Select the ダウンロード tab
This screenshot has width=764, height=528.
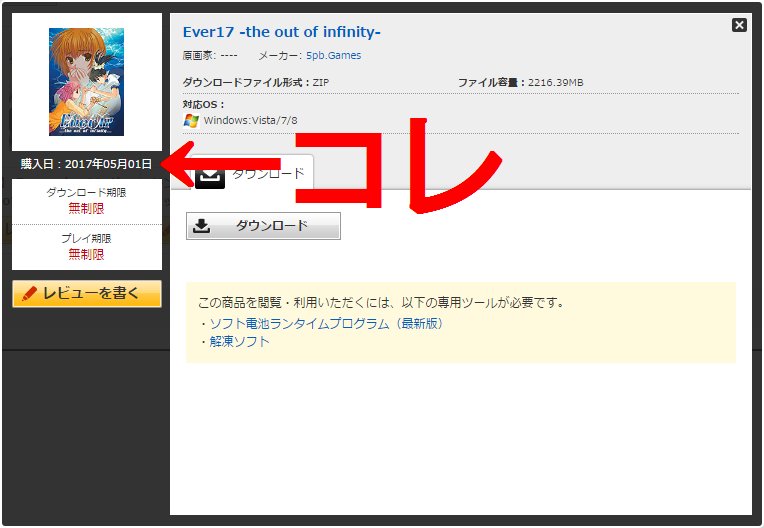pyautogui.click(x=252, y=172)
